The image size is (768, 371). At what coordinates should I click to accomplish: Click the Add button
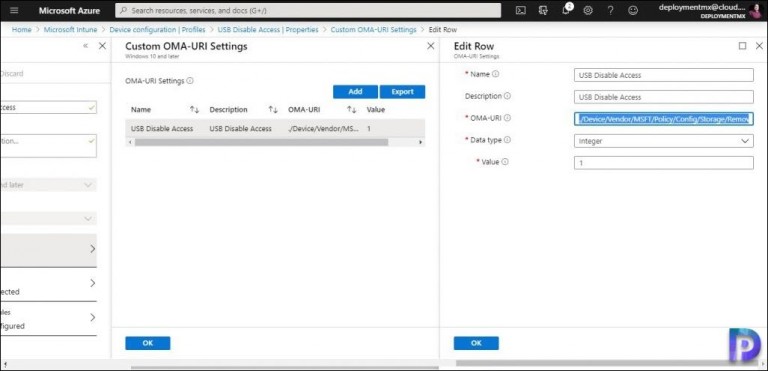[355, 92]
